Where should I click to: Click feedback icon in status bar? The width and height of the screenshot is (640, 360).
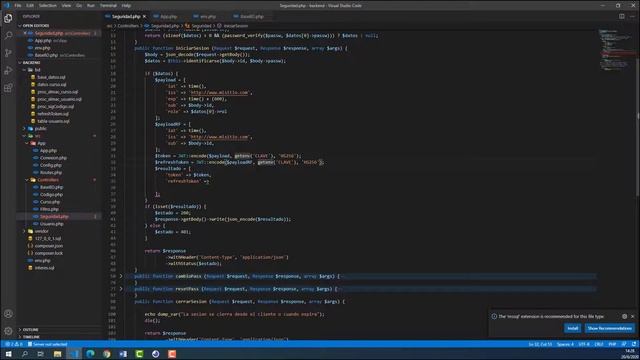point(624,344)
